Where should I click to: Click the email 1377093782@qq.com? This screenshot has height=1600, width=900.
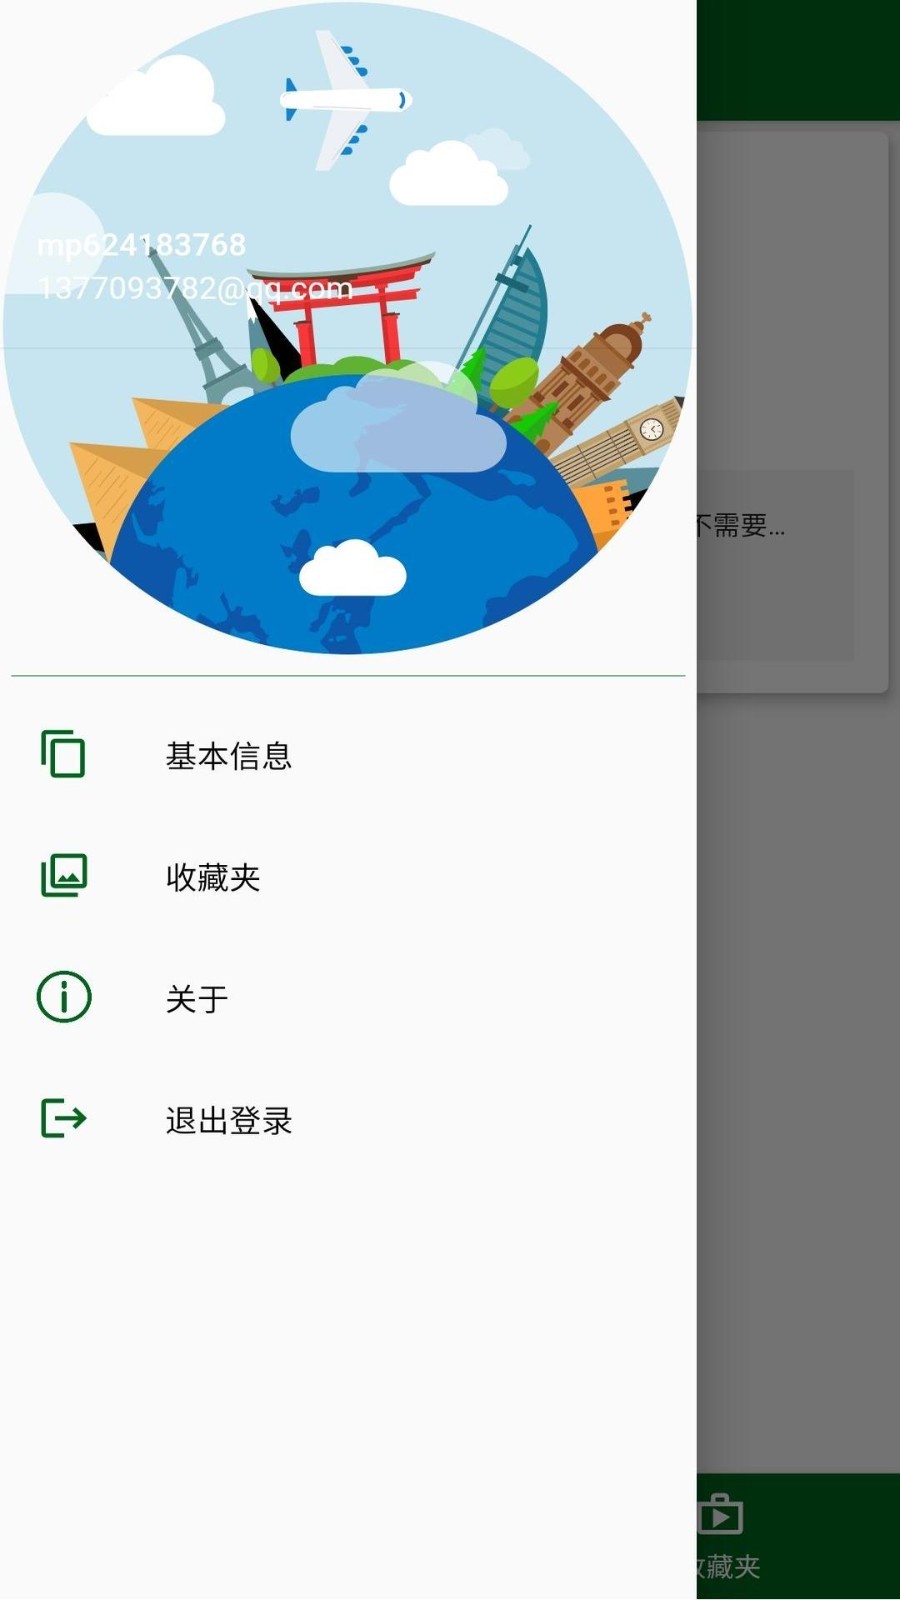coord(195,289)
